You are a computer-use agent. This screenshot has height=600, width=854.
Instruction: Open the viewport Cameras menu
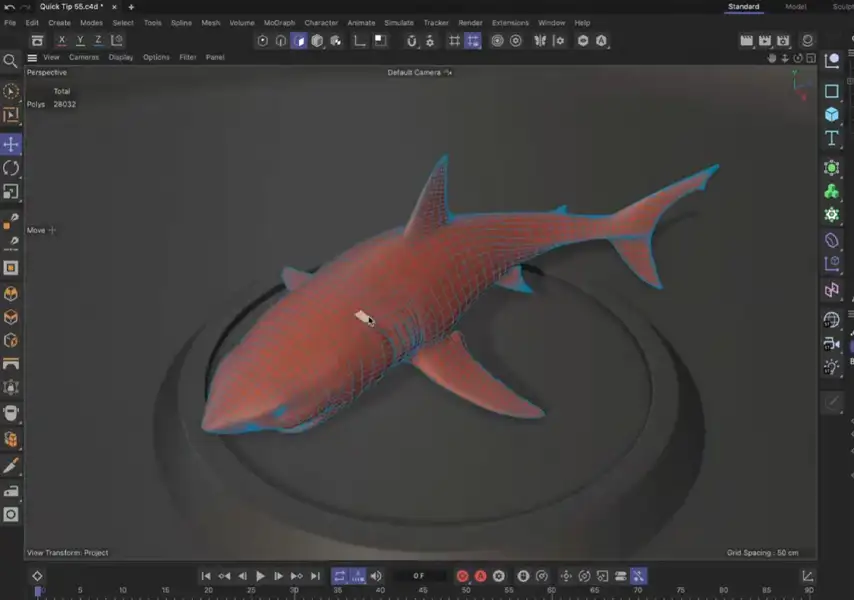pos(84,57)
